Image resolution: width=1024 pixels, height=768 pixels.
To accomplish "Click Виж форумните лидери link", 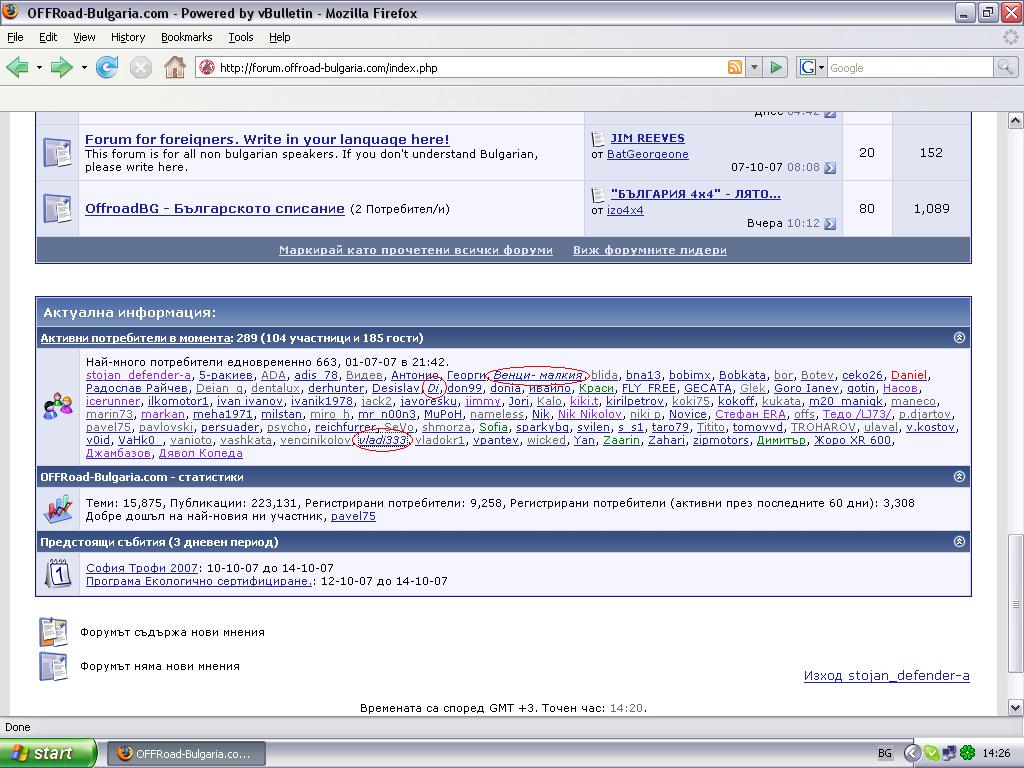I will pos(650,250).
